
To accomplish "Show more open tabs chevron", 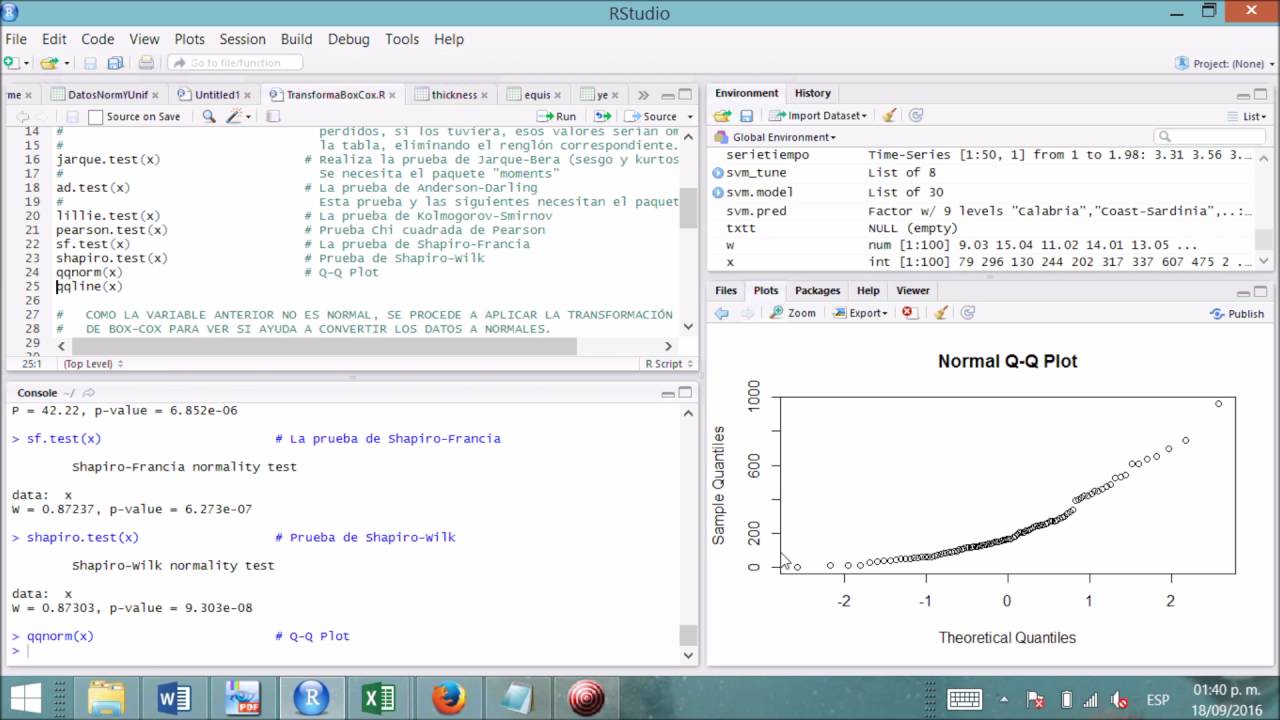I will tap(644, 95).
